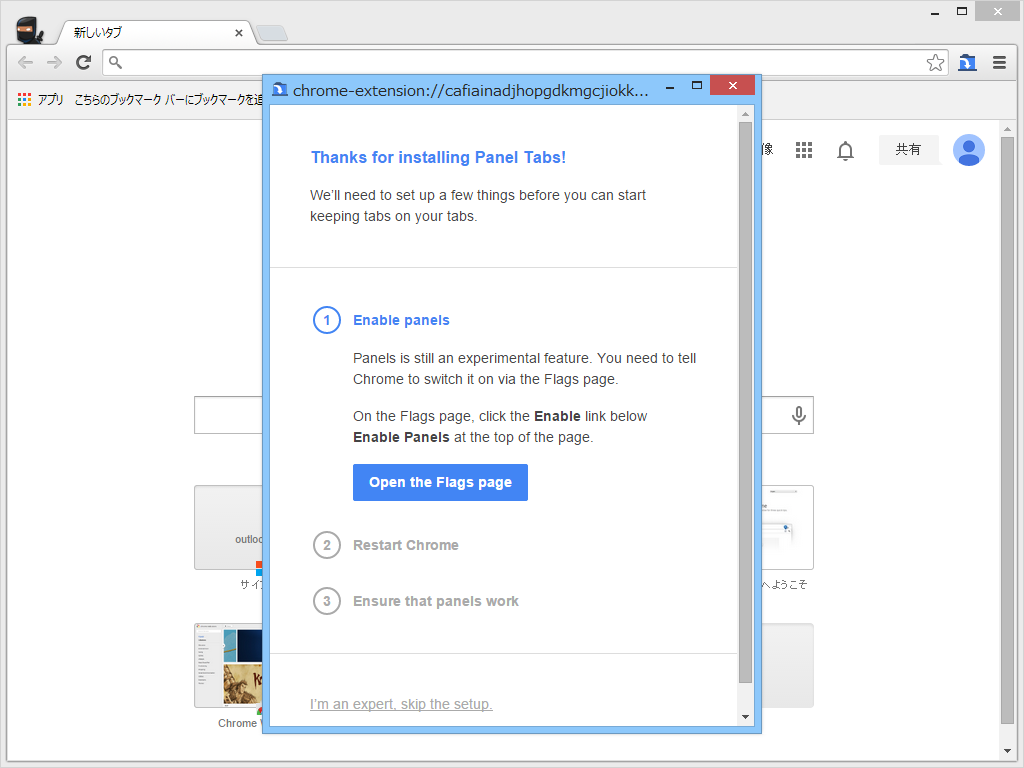Select the step 1 Enable panels circle

[327, 320]
